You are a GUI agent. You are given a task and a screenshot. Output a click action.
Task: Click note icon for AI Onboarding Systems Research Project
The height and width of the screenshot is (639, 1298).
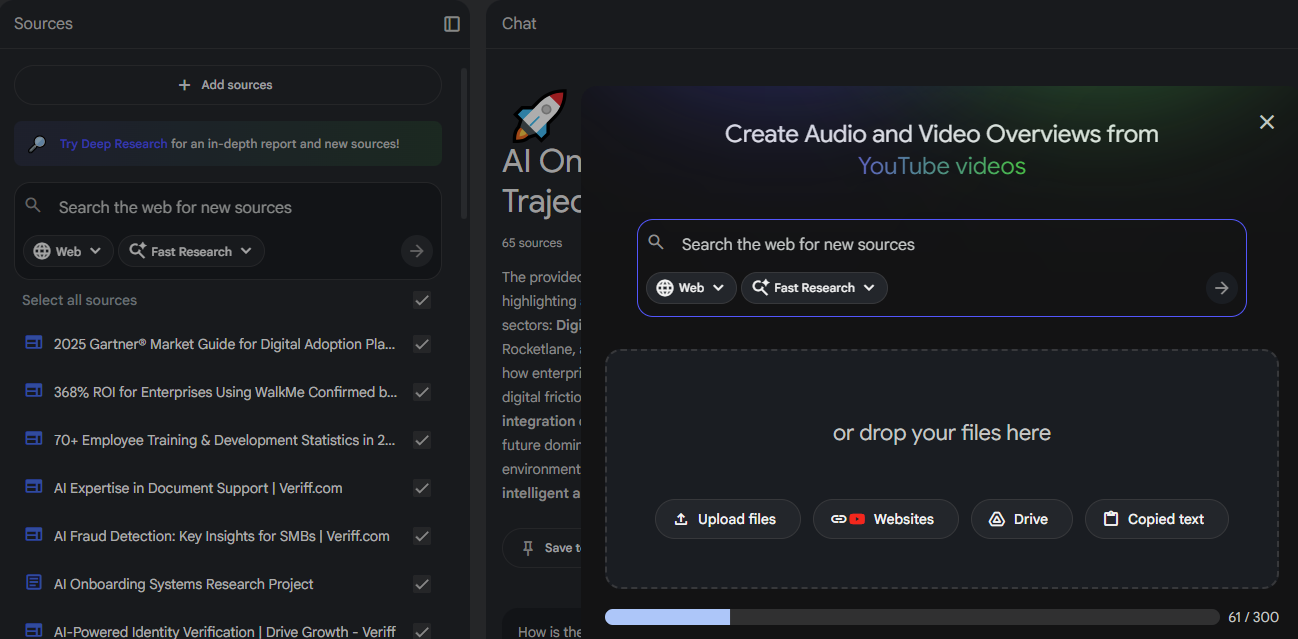tap(34, 583)
